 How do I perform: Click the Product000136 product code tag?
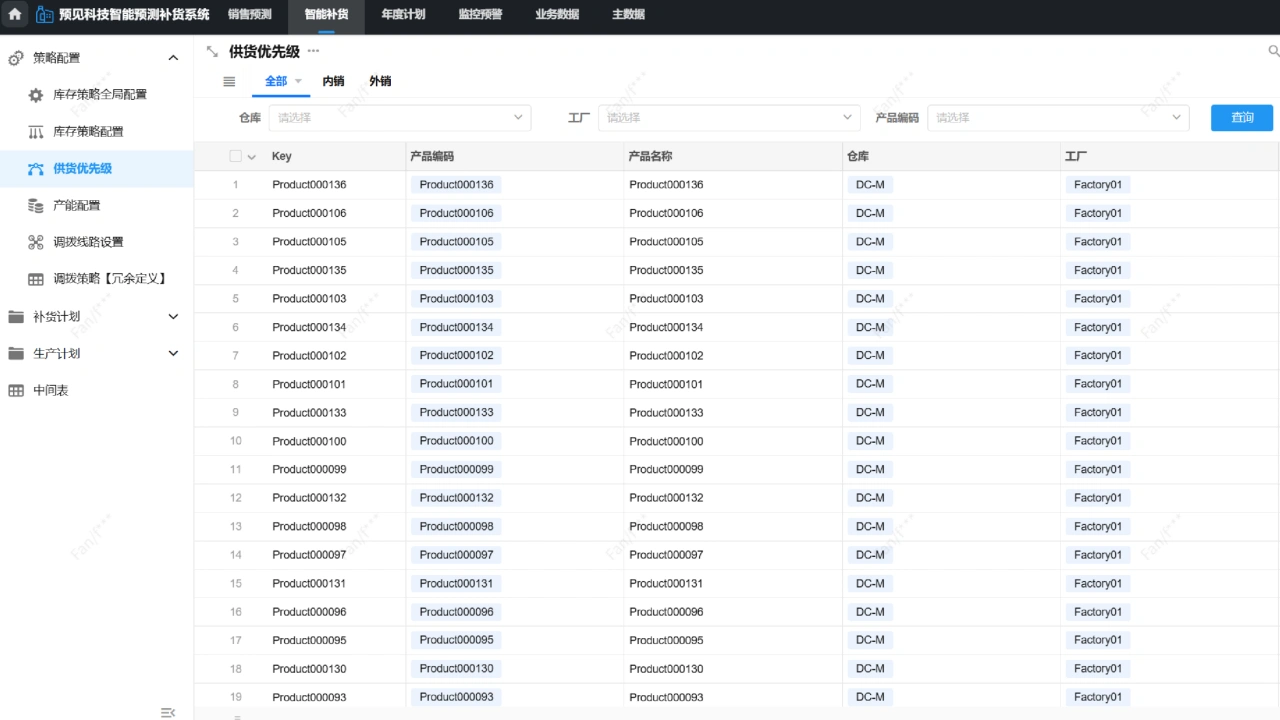pyautogui.click(x=456, y=185)
